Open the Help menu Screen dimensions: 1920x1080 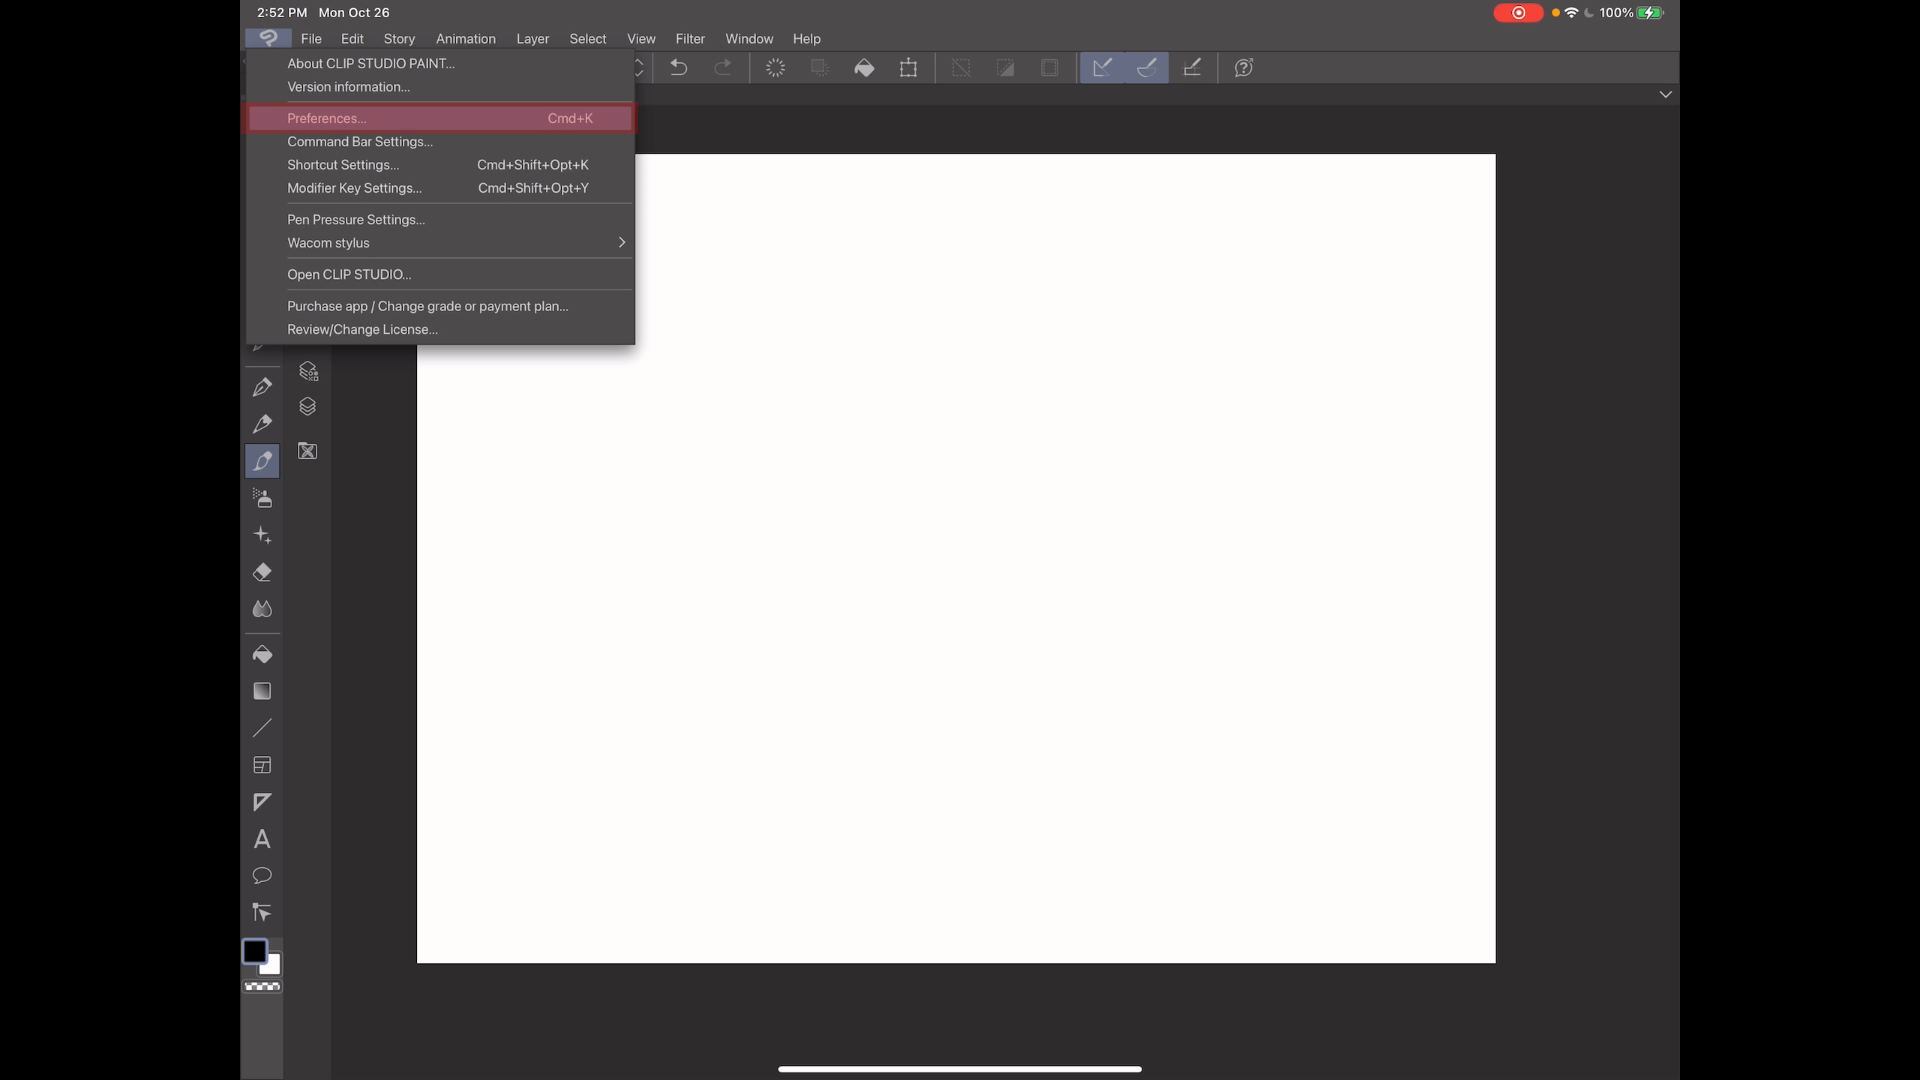pos(807,39)
